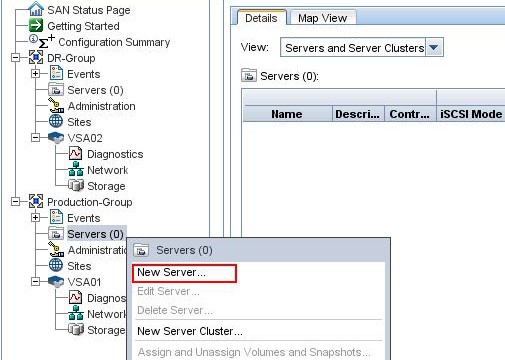505x360 pixels.
Task: Click the Configuration Summary sigma icon
Action: tap(43, 41)
